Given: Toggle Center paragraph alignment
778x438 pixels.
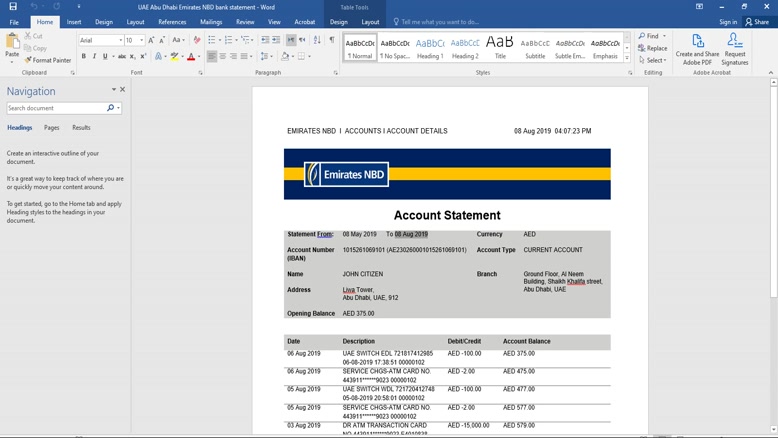Looking at the screenshot, I should (x=223, y=57).
